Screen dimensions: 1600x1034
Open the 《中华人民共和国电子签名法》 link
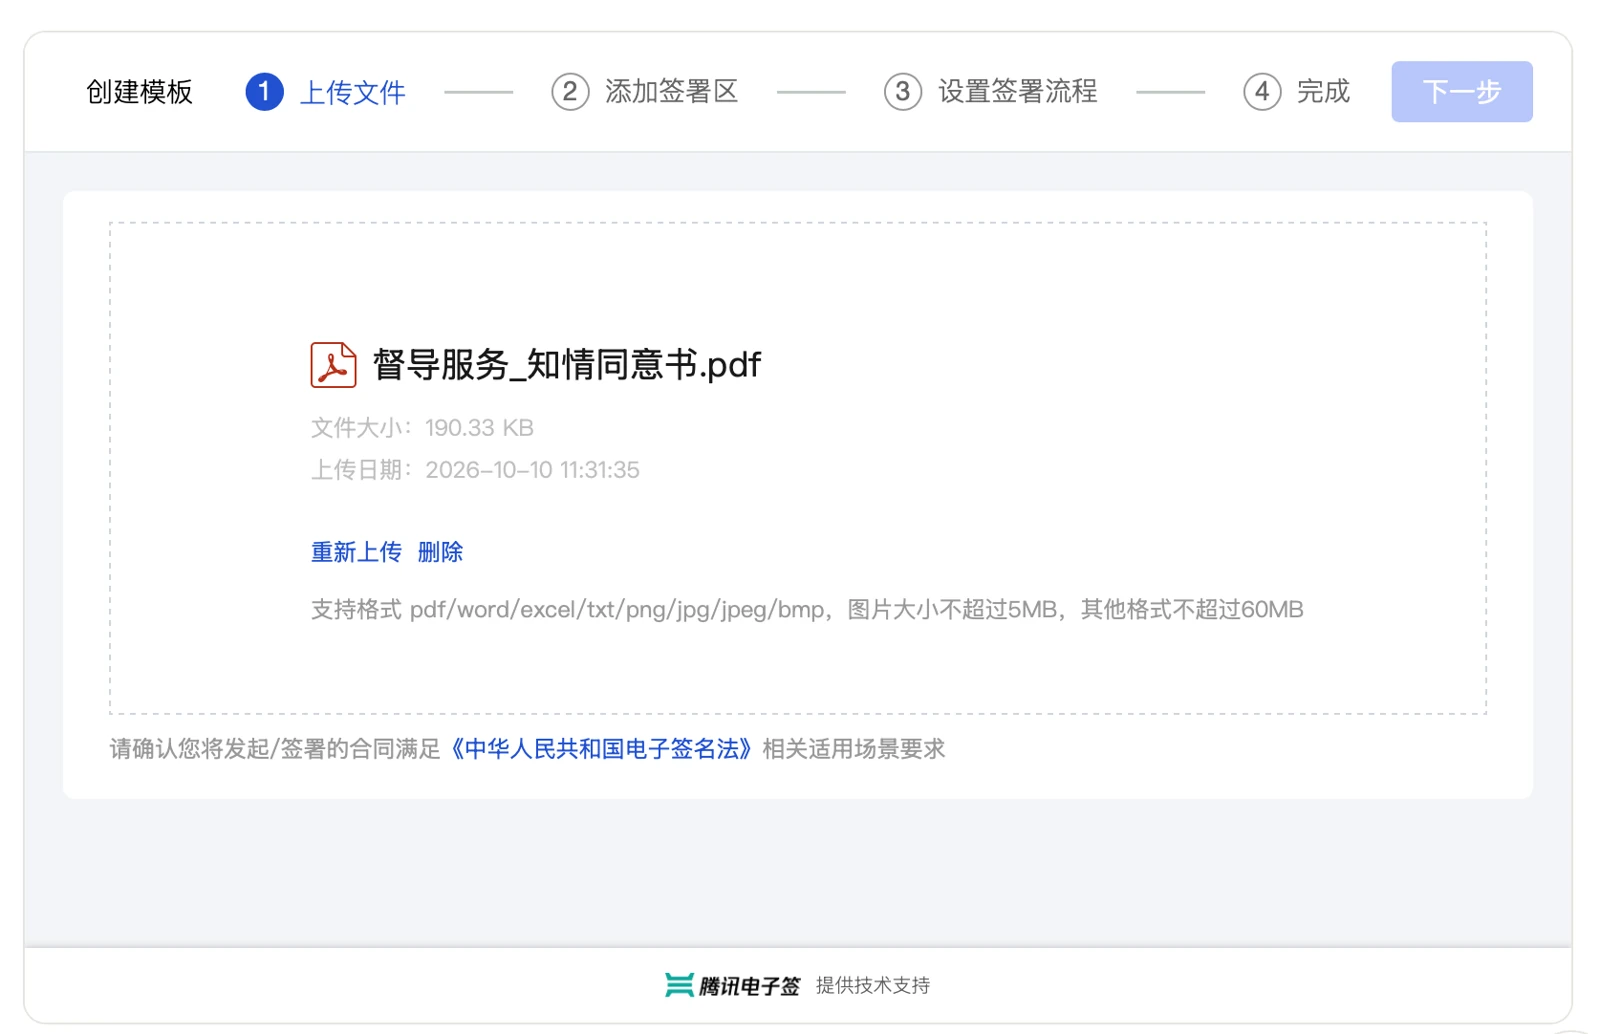tap(601, 749)
